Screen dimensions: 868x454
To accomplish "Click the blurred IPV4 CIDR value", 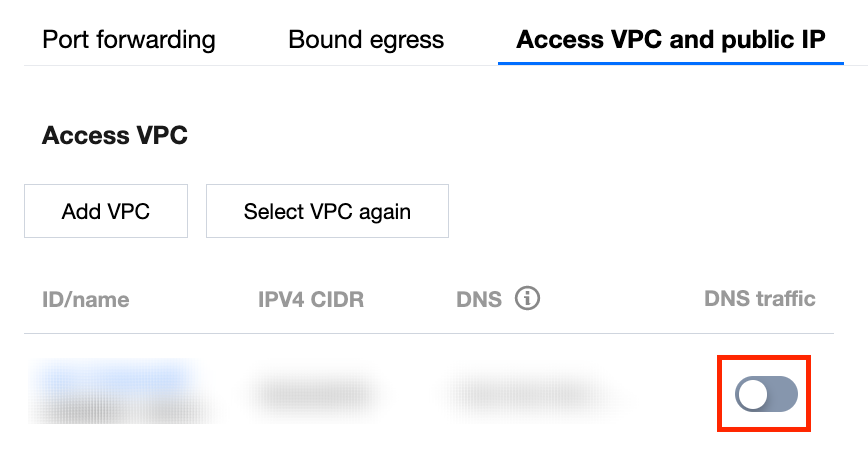I will pyautogui.click(x=314, y=394).
